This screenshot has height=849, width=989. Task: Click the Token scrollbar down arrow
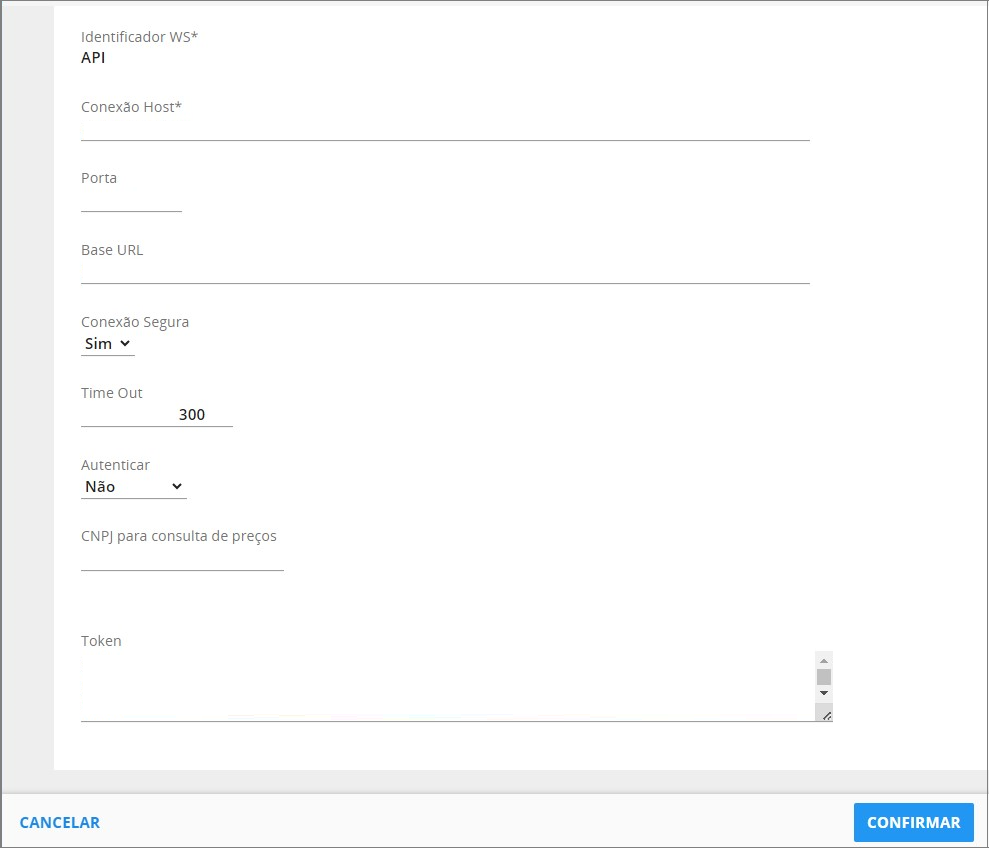click(824, 693)
